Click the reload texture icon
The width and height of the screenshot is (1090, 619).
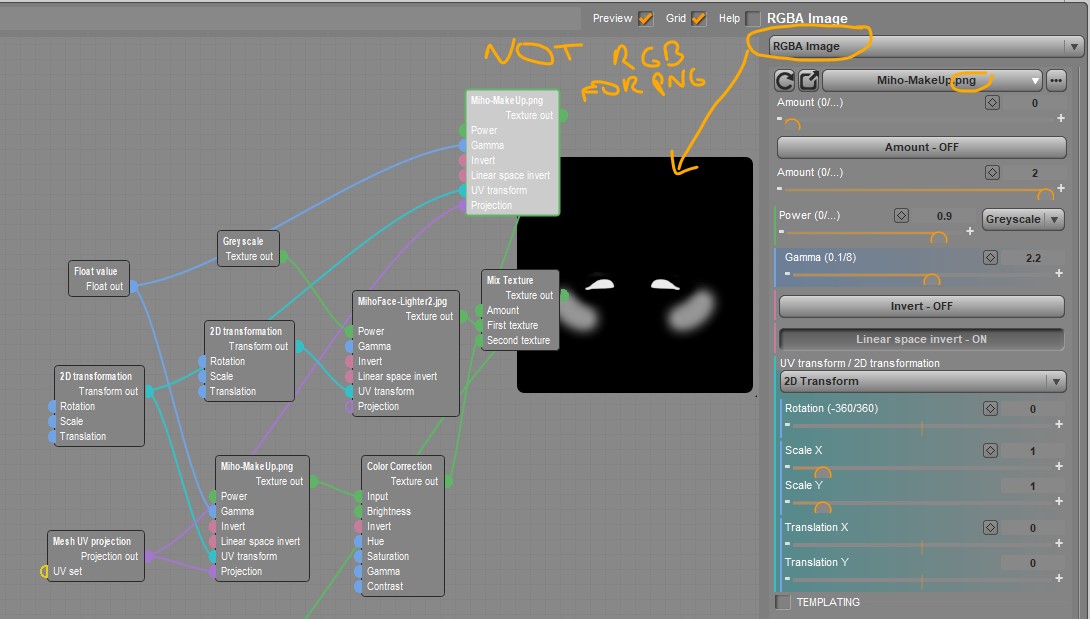click(x=785, y=81)
